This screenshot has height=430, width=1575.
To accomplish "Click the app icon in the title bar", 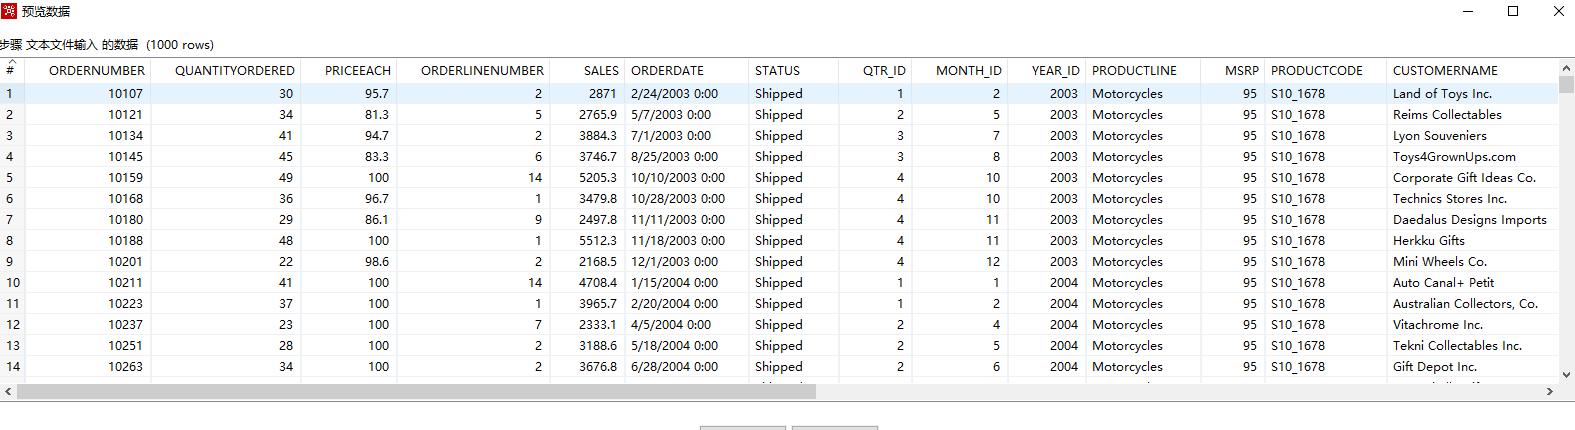I will pyautogui.click(x=9, y=11).
